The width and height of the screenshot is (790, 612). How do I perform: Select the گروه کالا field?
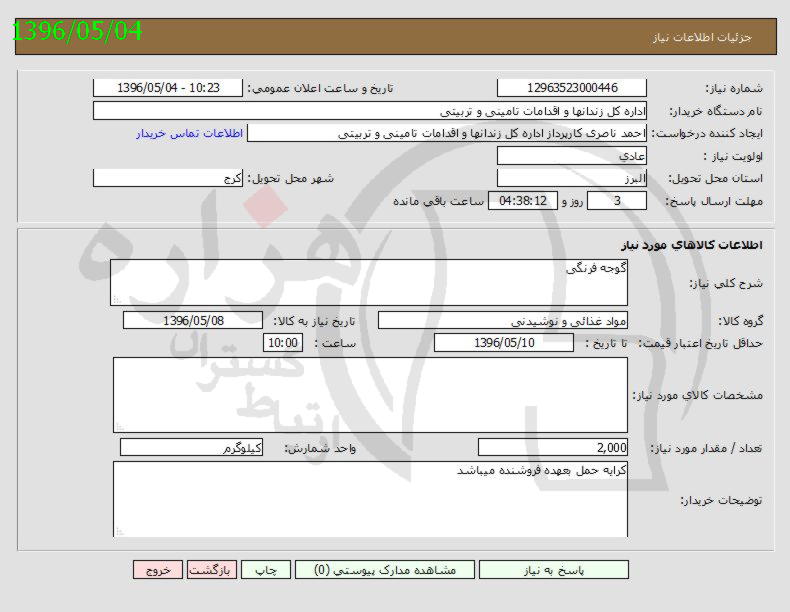[x=503, y=321]
